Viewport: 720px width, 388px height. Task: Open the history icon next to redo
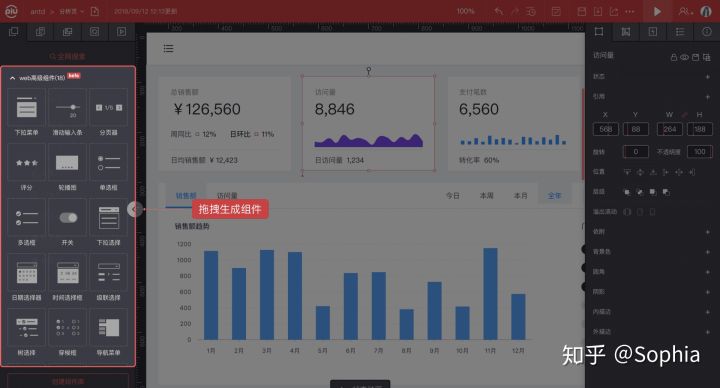(531, 11)
